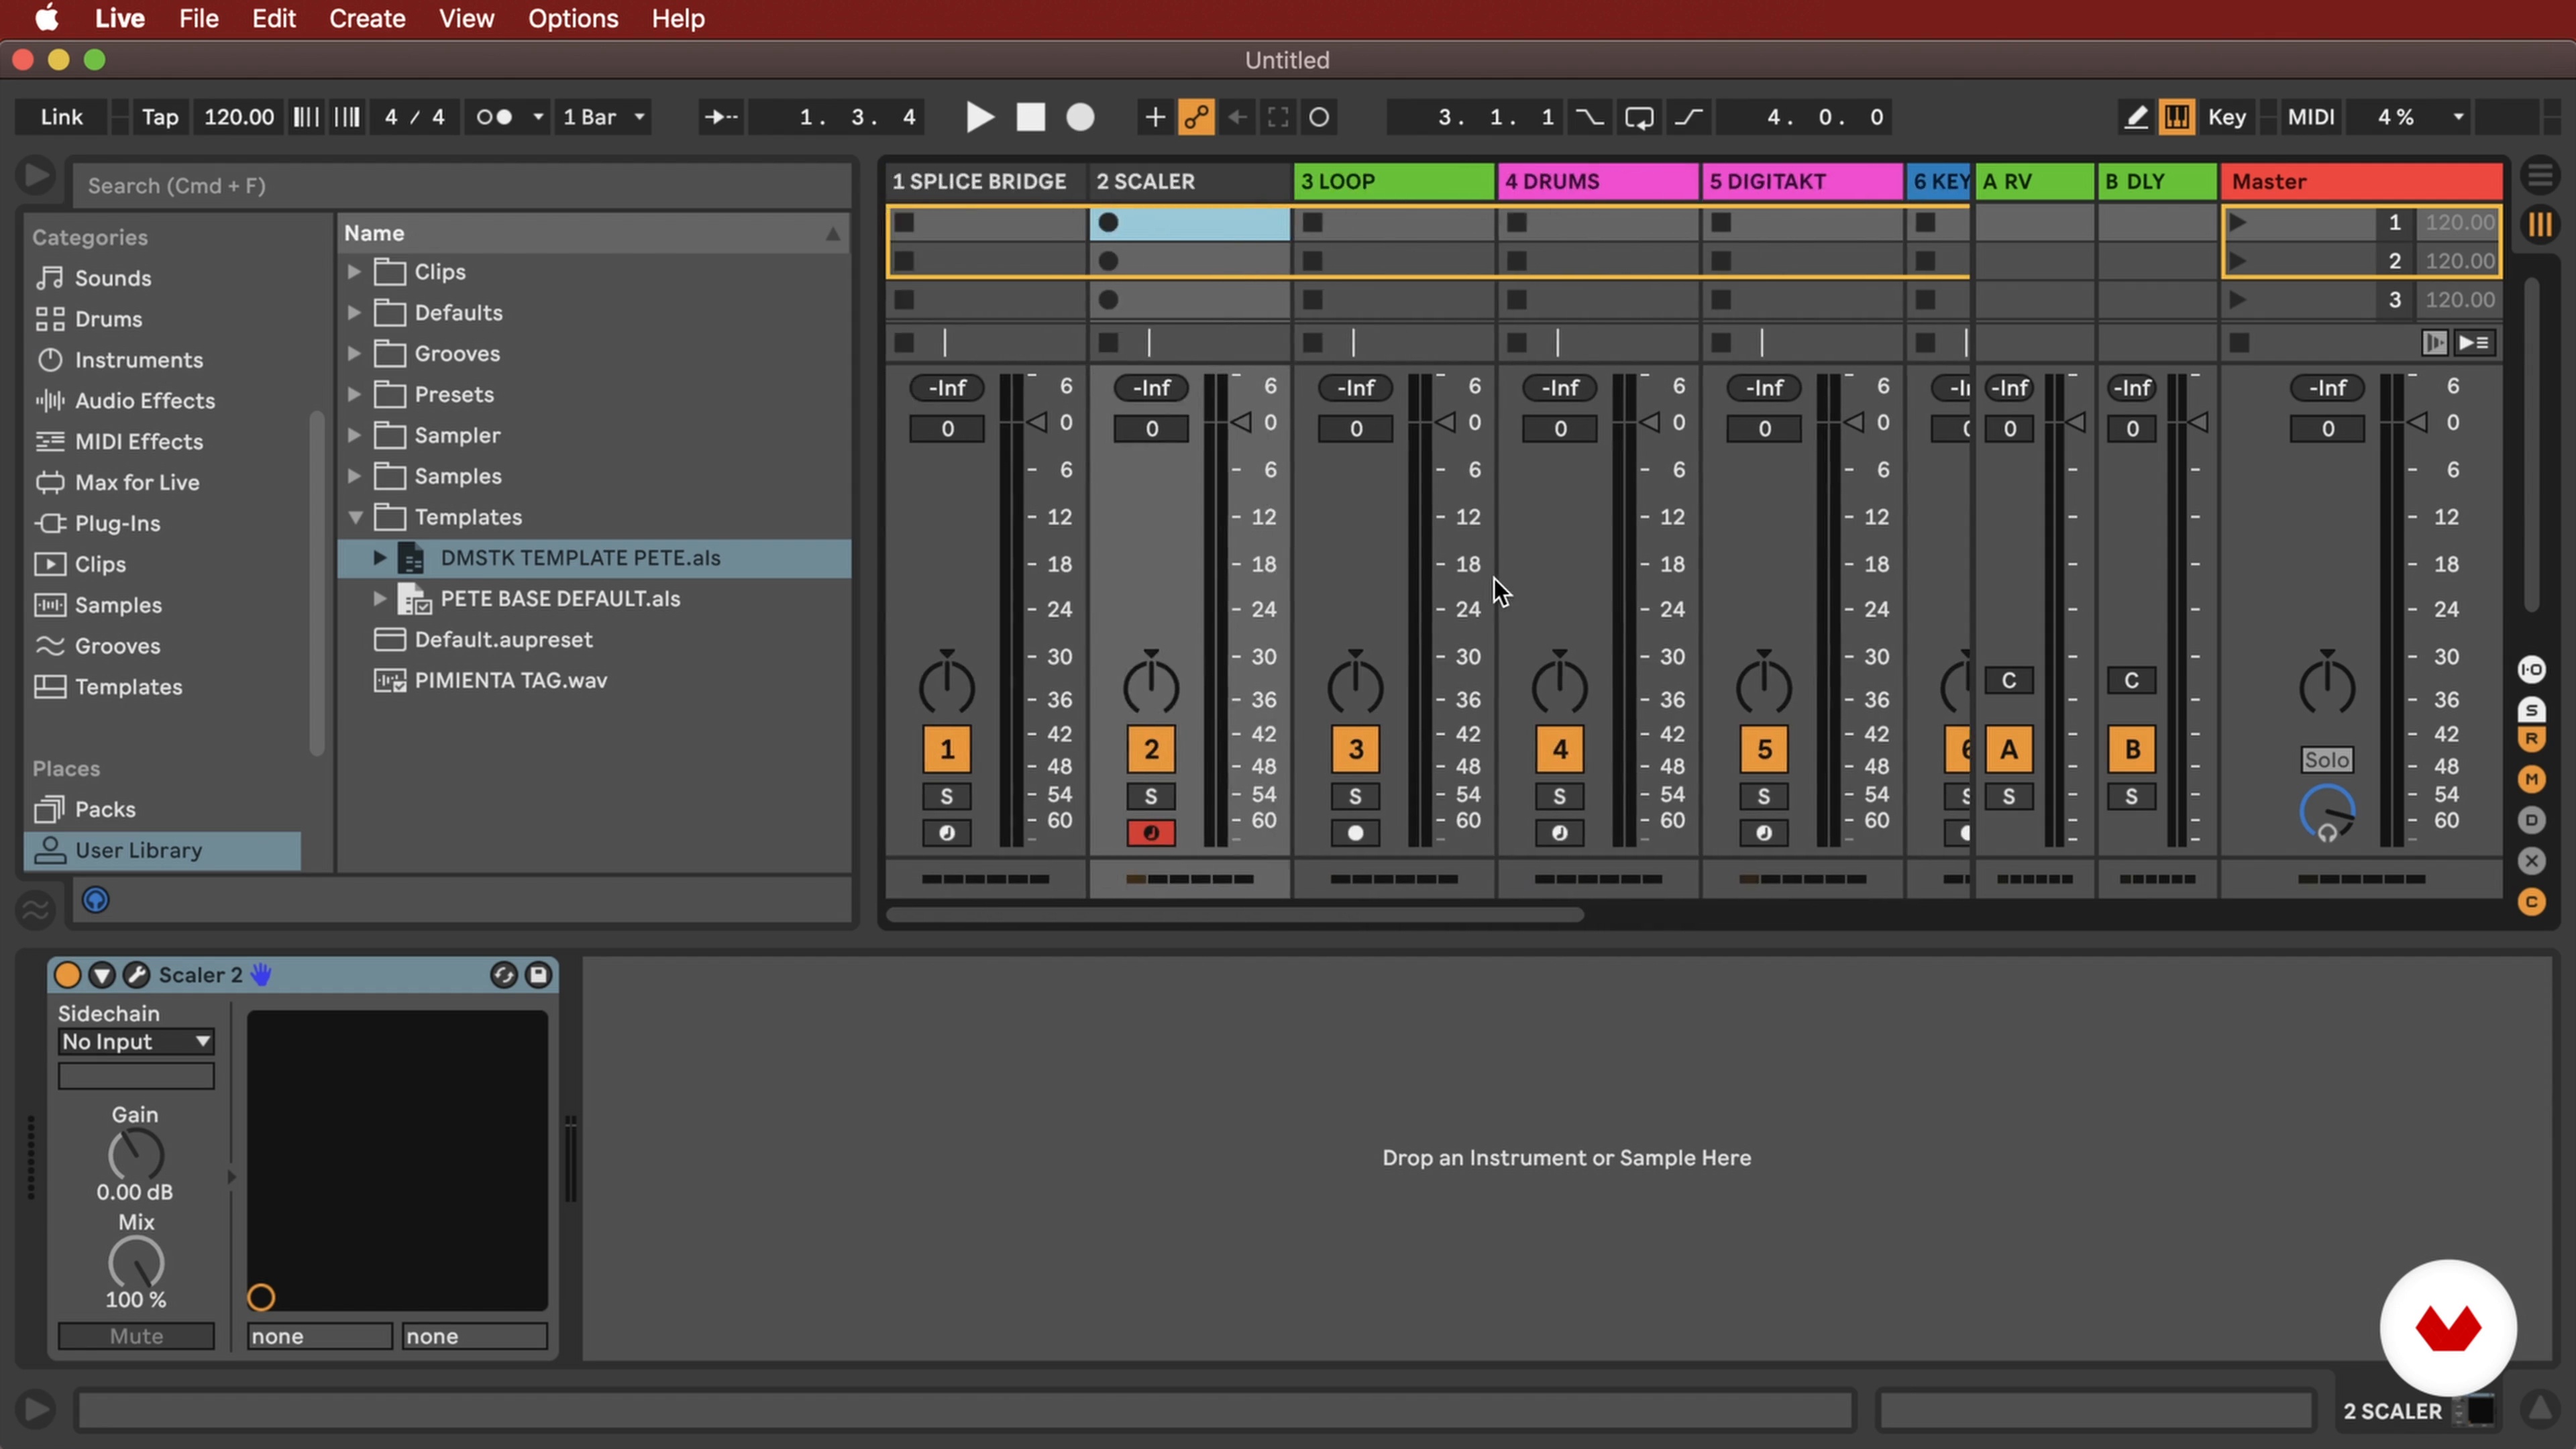Image resolution: width=2576 pixels, height=1449 pixels.
Task: Select Default.aupreset file
Action: pos(503,640)
